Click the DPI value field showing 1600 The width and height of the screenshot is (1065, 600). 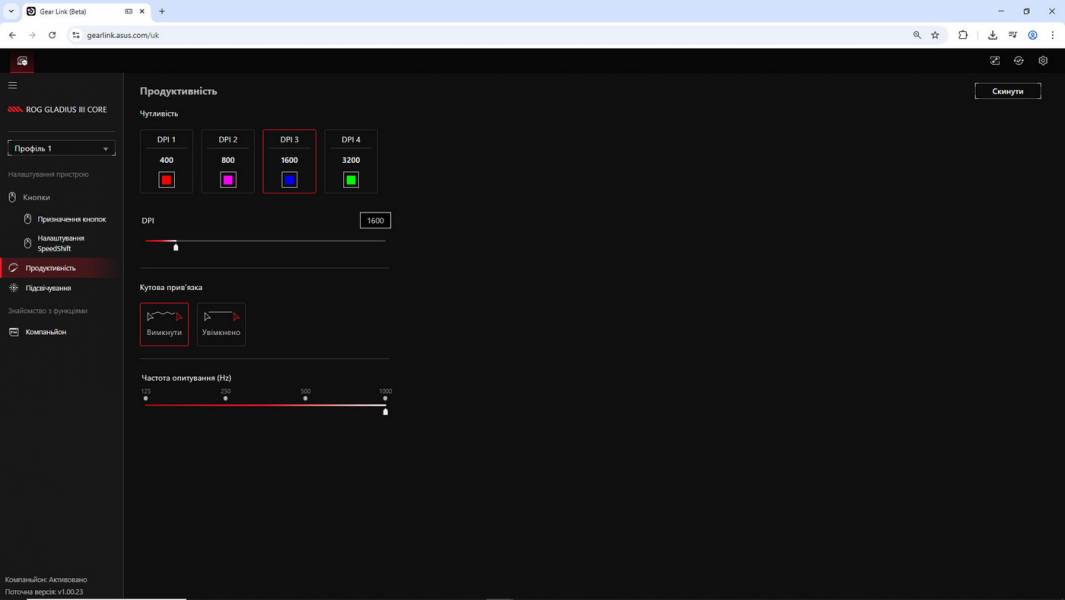click(x=375, y=220)
